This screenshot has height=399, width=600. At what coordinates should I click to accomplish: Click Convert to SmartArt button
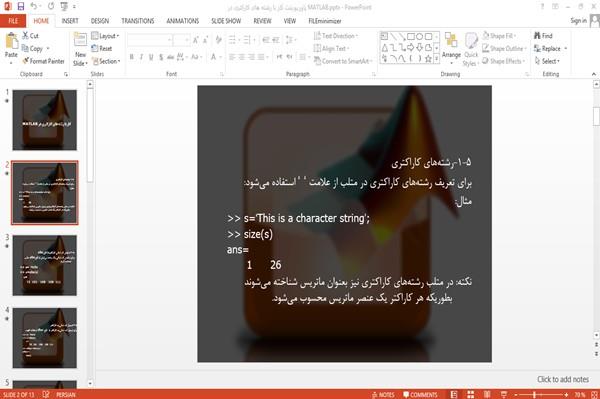point(342,61)
